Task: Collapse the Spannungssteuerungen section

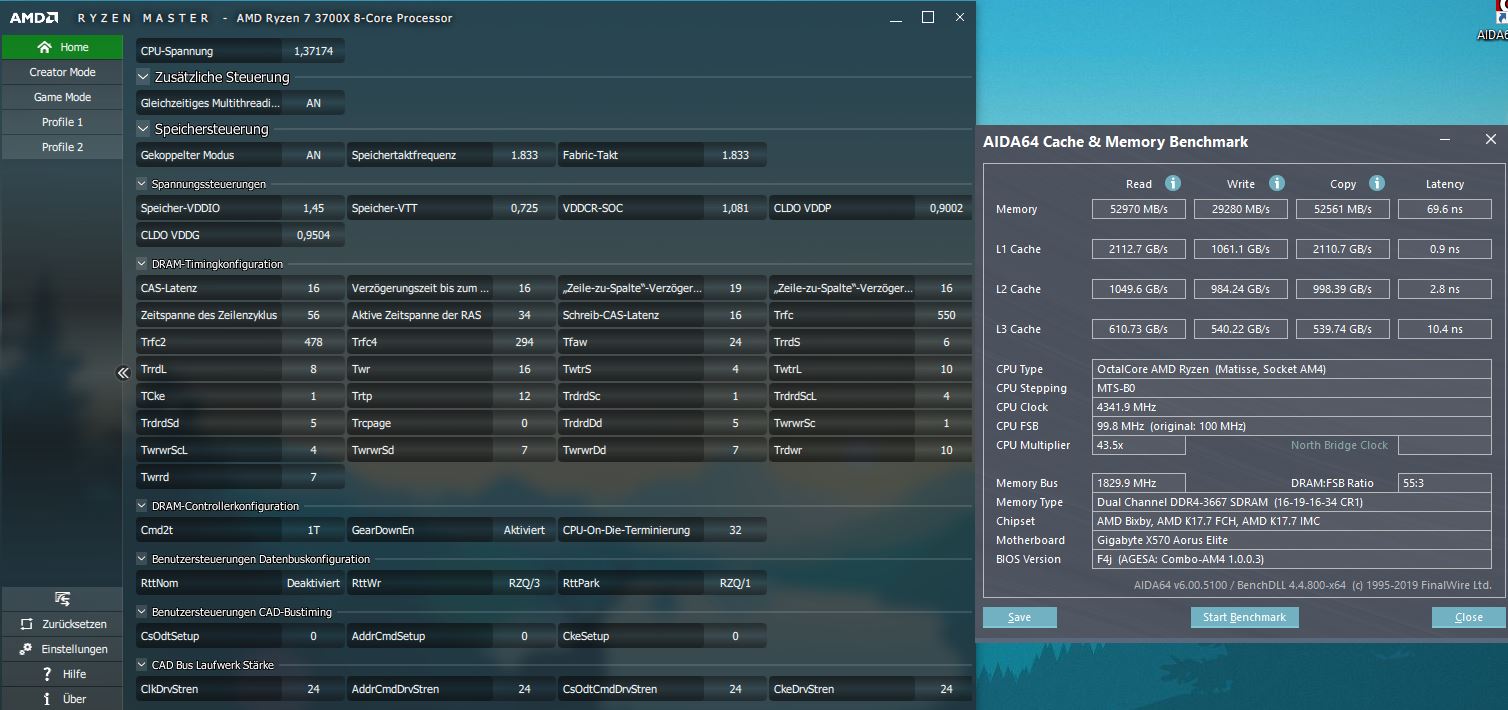Action: pyautogui.click(x=142, y=184)
